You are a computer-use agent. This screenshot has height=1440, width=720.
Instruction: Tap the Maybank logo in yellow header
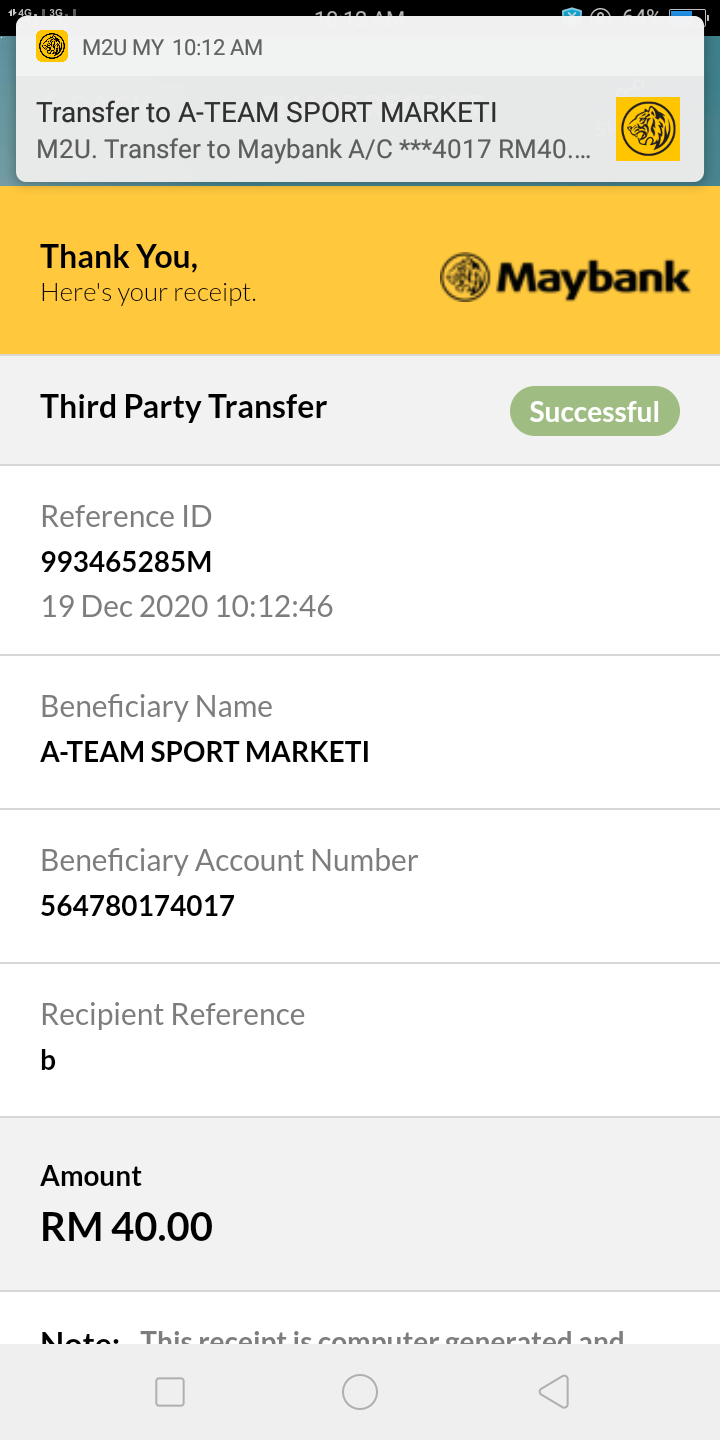point(565,277)
